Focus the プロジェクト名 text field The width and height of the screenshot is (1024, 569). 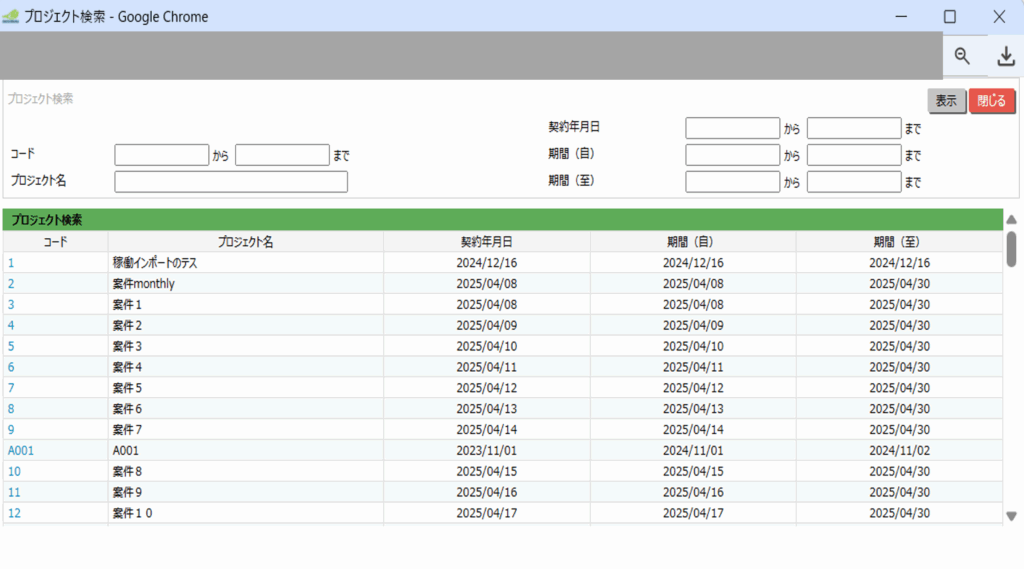(231, 182)
